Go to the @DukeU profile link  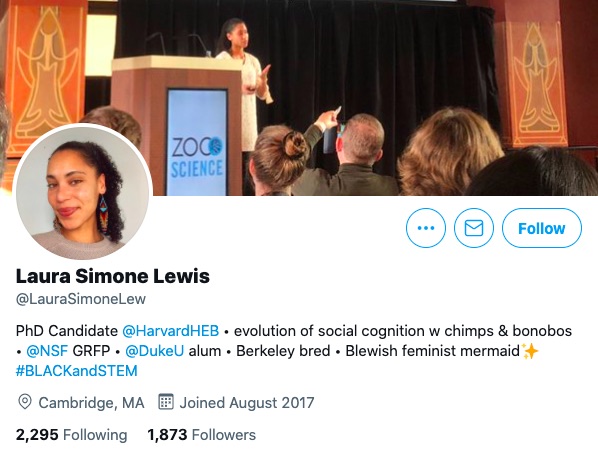coord(154,351)
